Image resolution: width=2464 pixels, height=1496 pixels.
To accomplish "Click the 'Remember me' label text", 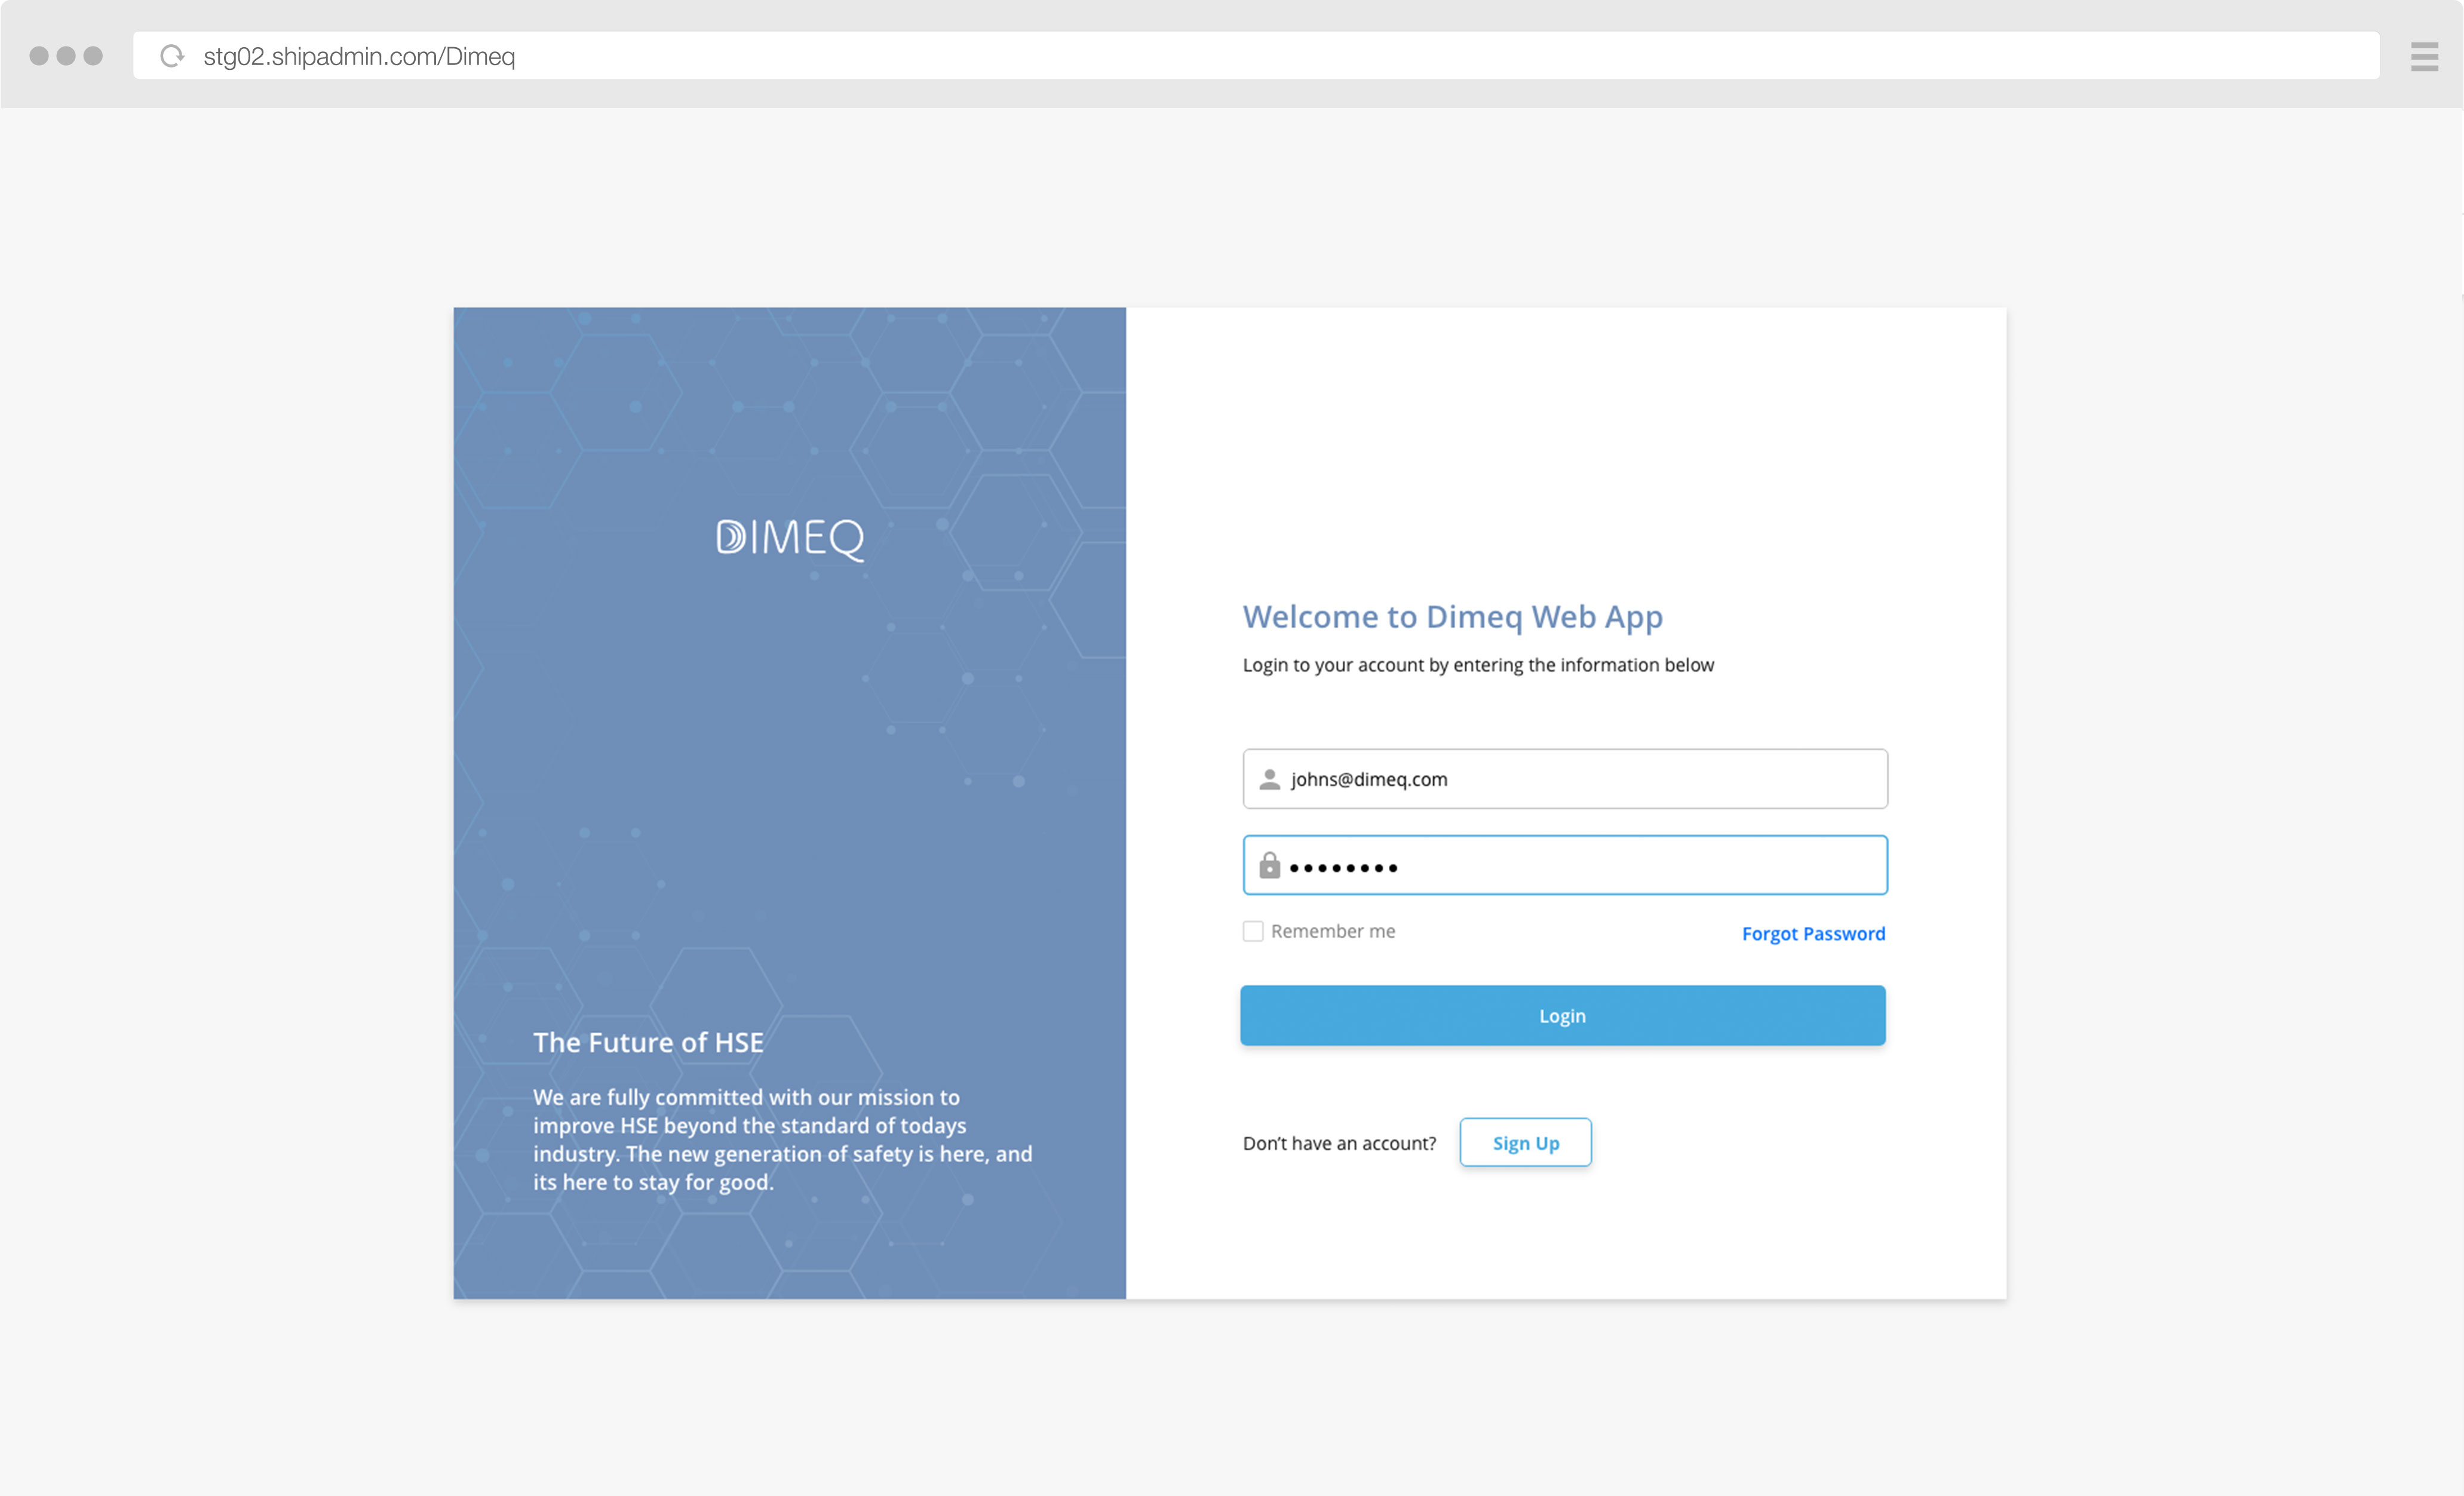I will point(1333,931).
